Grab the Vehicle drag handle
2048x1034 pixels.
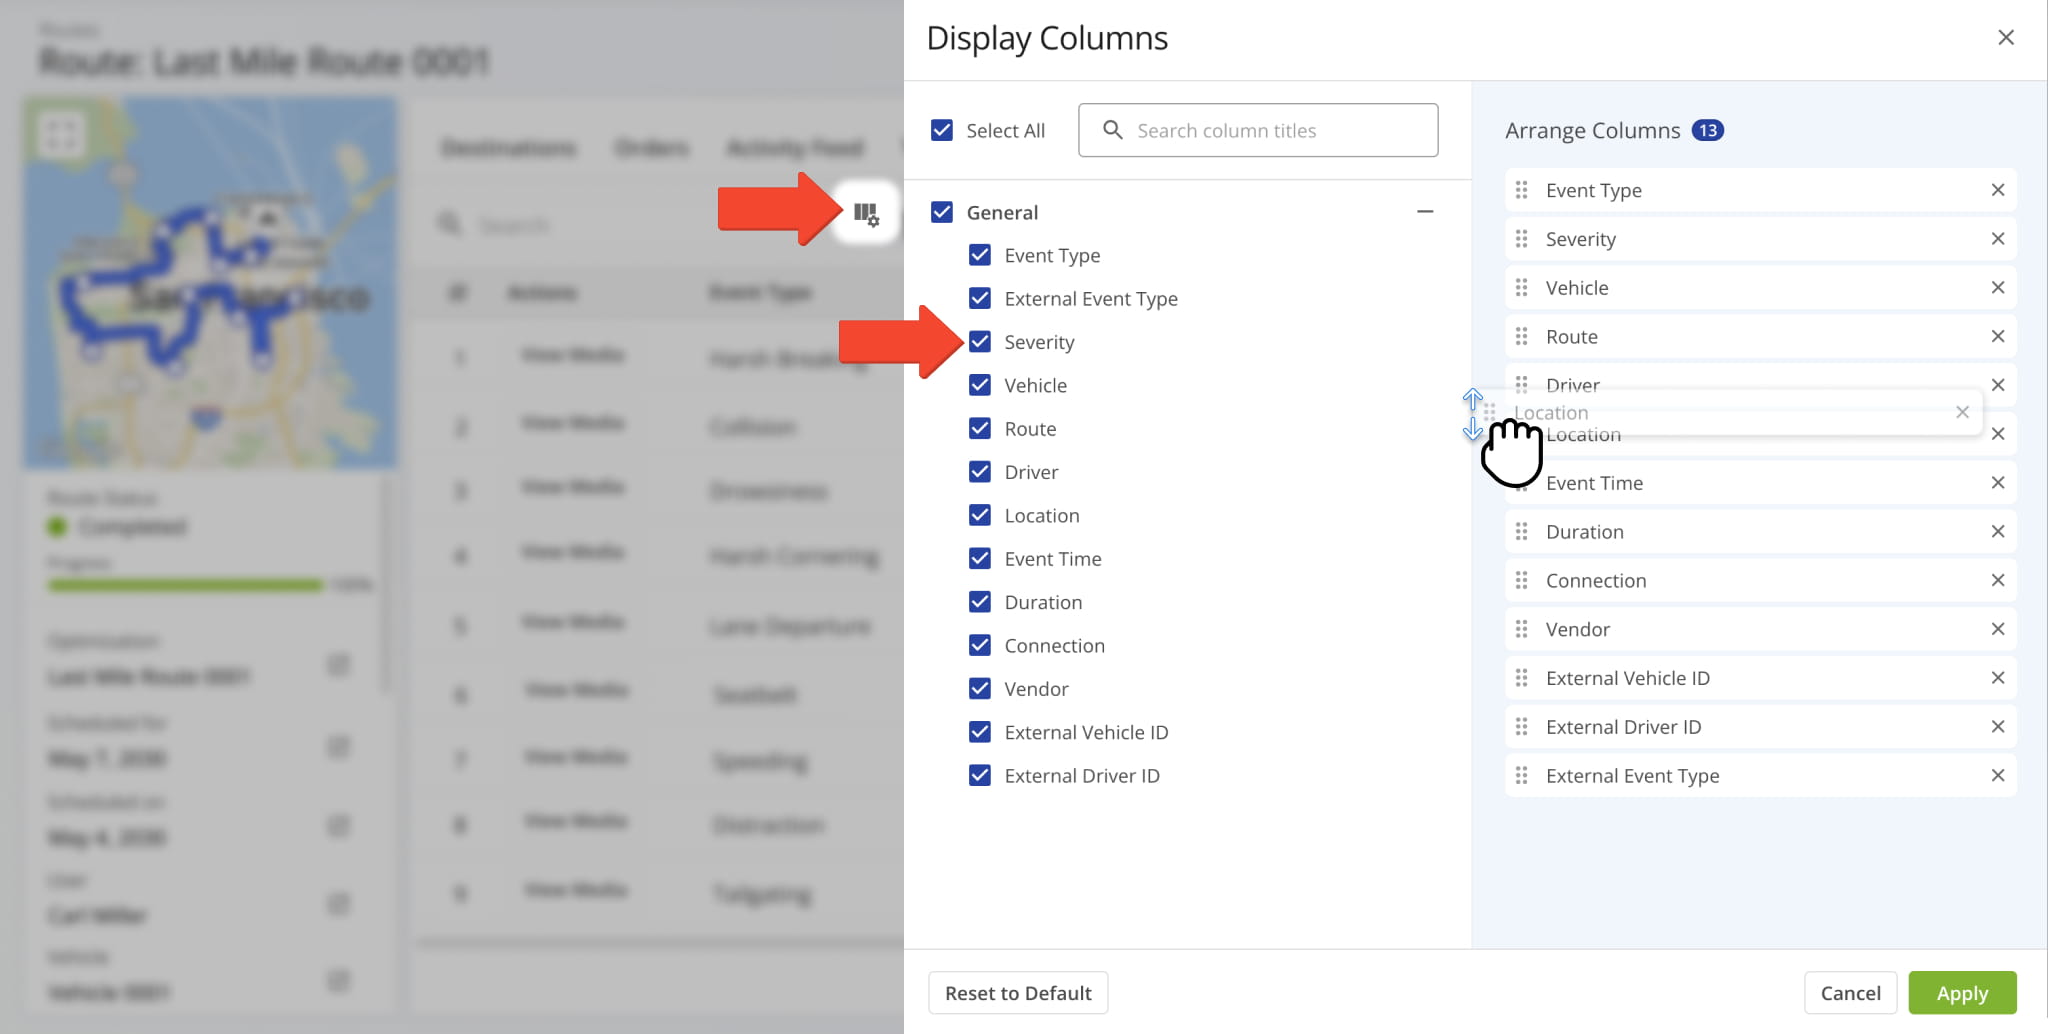(1522, 288)
